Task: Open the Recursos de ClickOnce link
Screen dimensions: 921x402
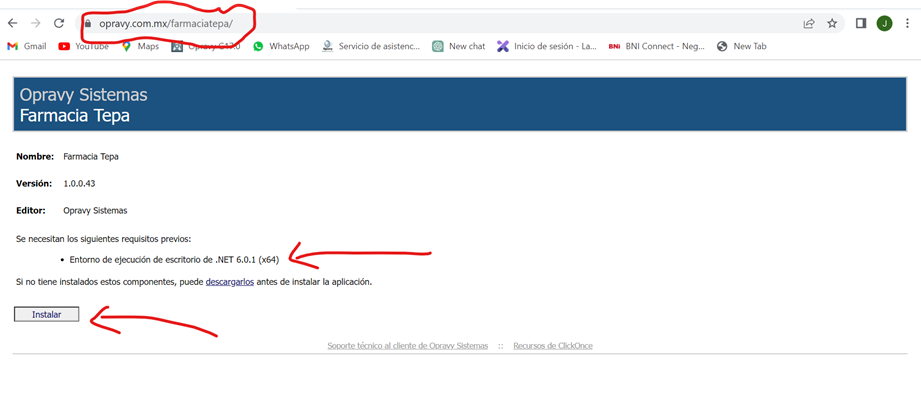Action: (x=553, y=346)
